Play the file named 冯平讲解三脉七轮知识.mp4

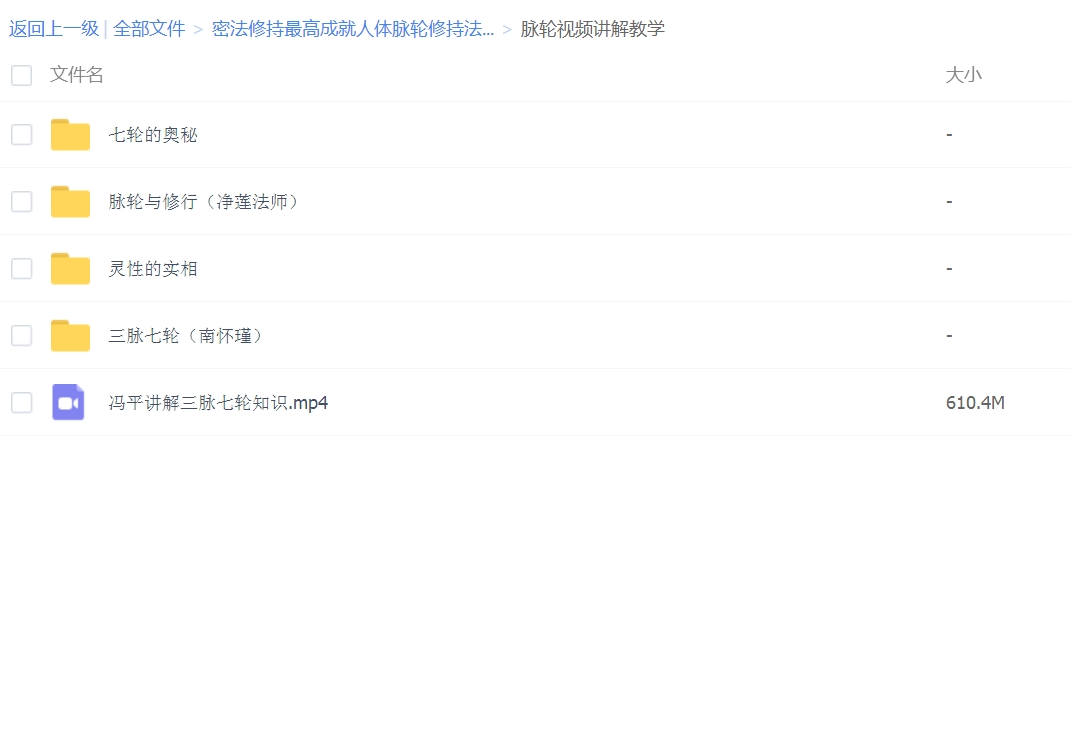218,403
